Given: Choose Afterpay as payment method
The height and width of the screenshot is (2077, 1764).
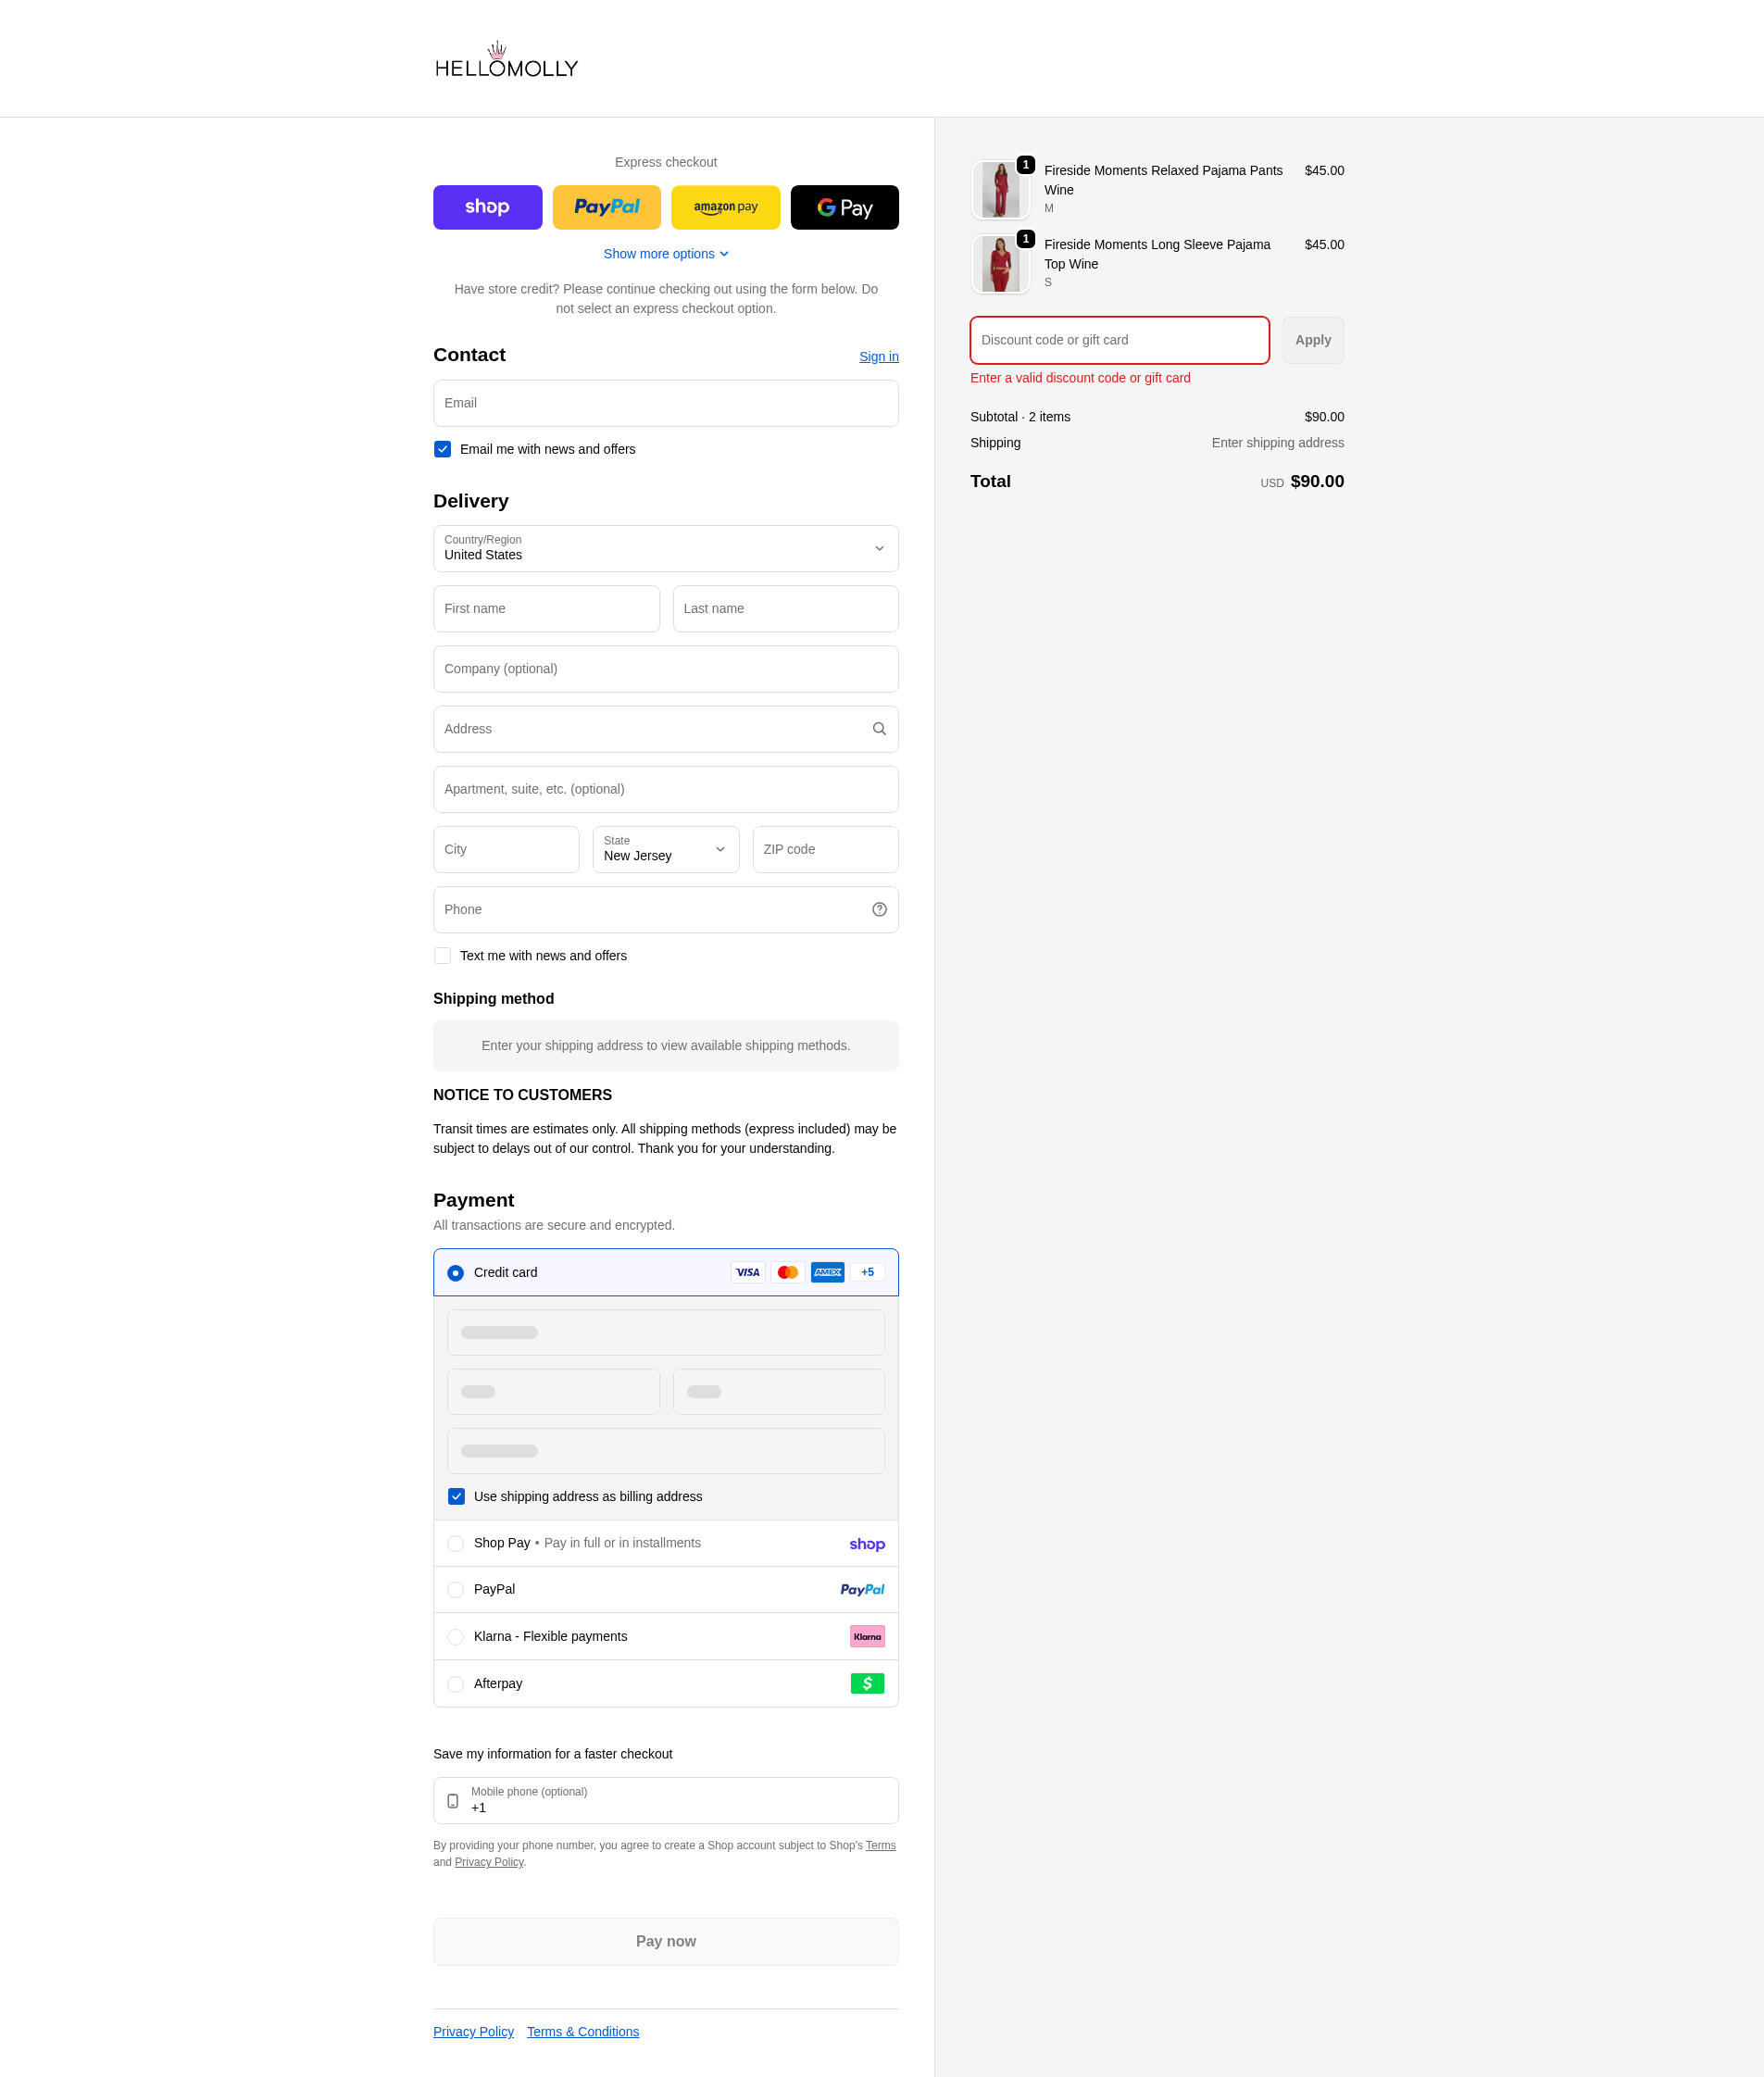Looking at the screenshot, I should tap(455, 1684).
